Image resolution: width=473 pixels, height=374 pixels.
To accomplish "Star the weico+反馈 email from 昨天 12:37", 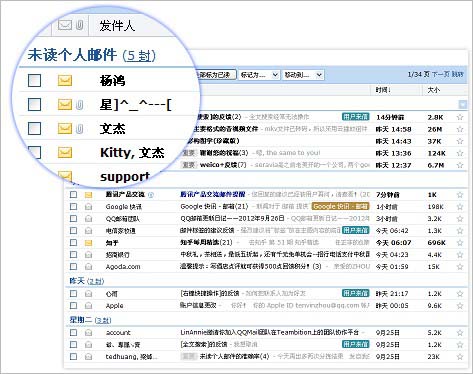I will [x=460, y=165].
